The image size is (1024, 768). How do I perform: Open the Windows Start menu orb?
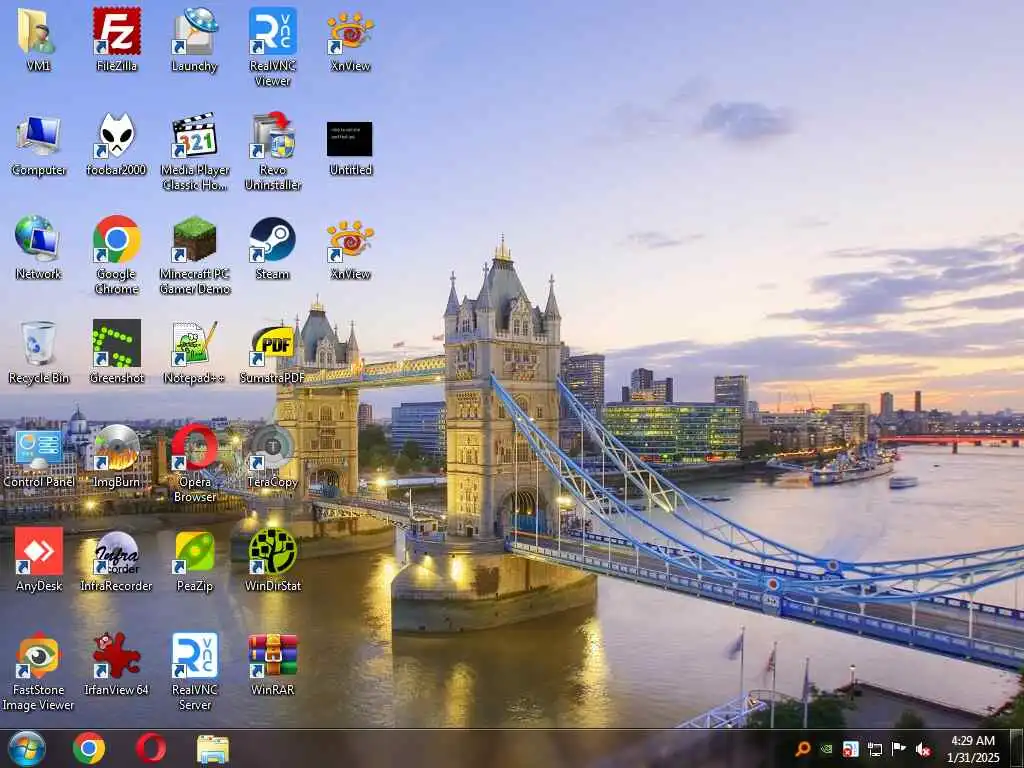(x=27, y=748)
